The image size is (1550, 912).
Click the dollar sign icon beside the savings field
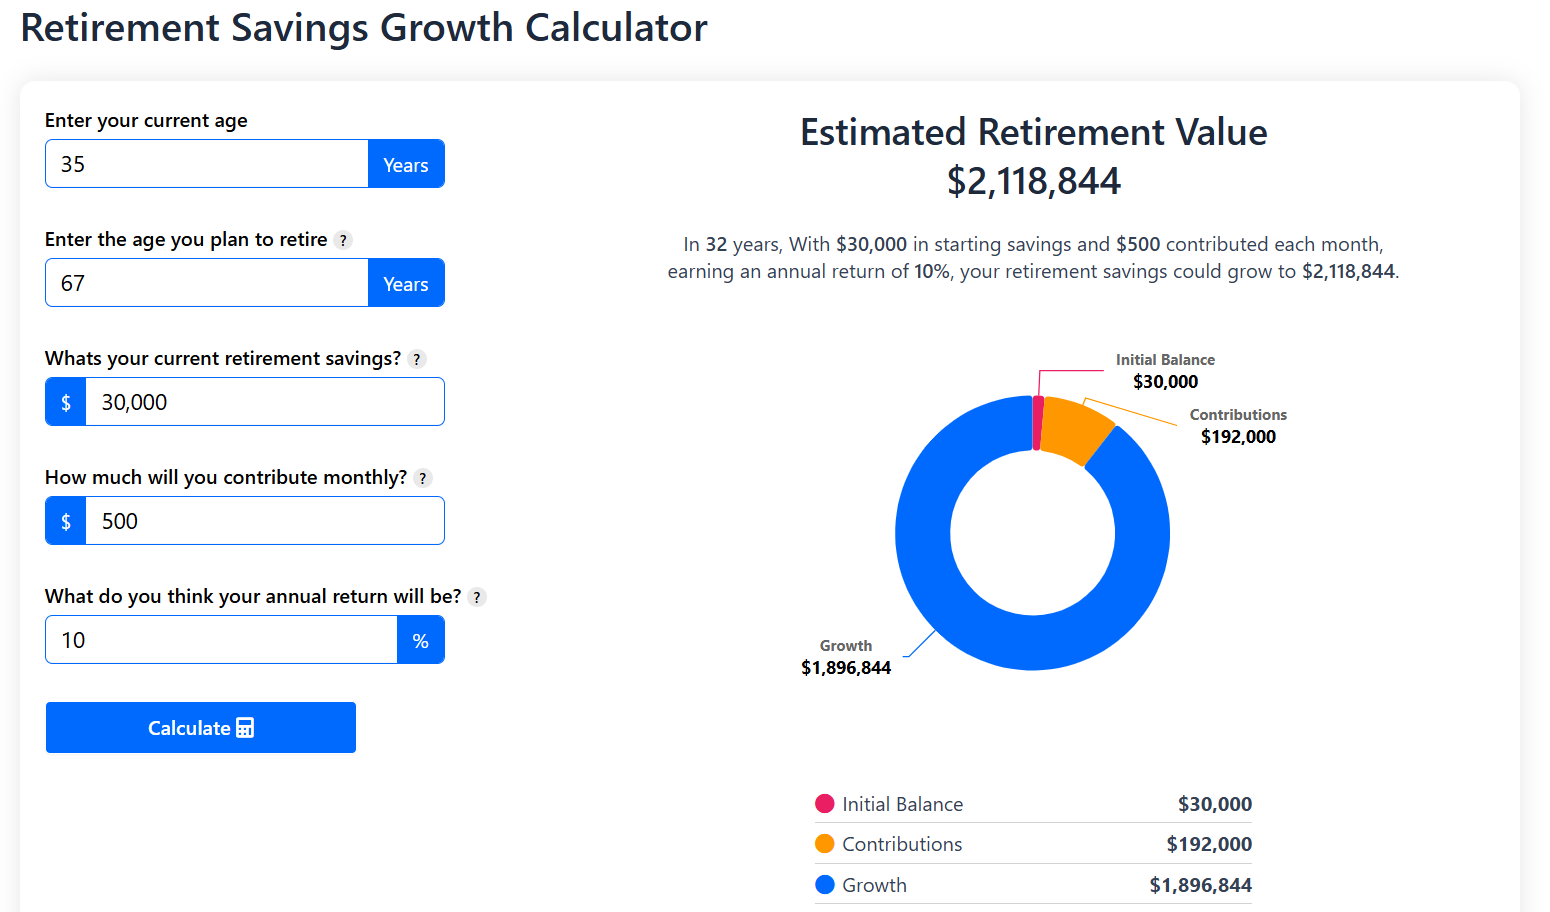point(65,401)
